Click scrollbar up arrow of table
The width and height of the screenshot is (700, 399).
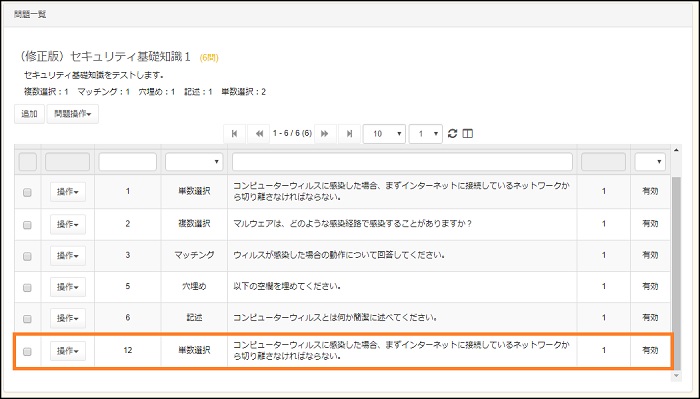pyautogui.click(x=676, y=150)
